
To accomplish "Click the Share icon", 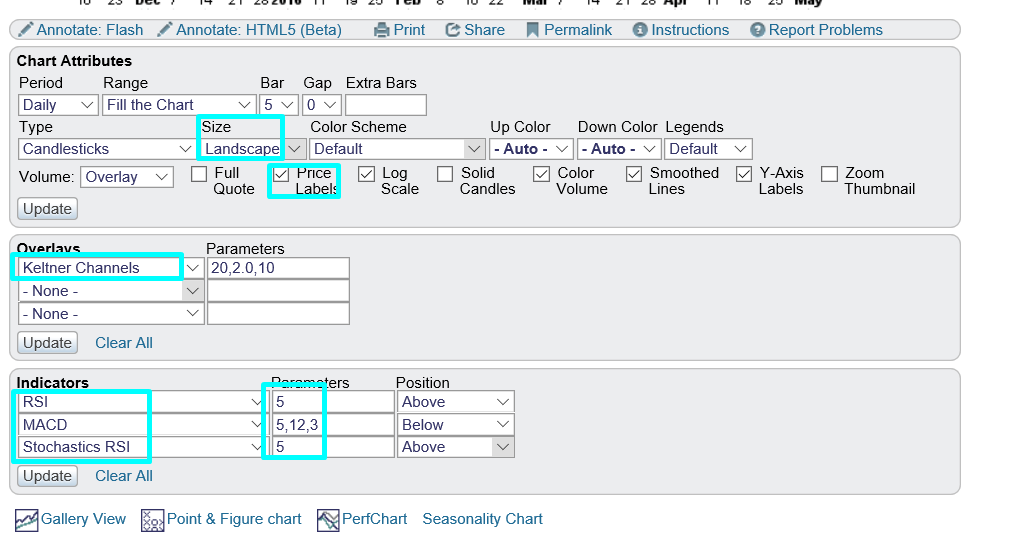I will click(x=453, y=30).
